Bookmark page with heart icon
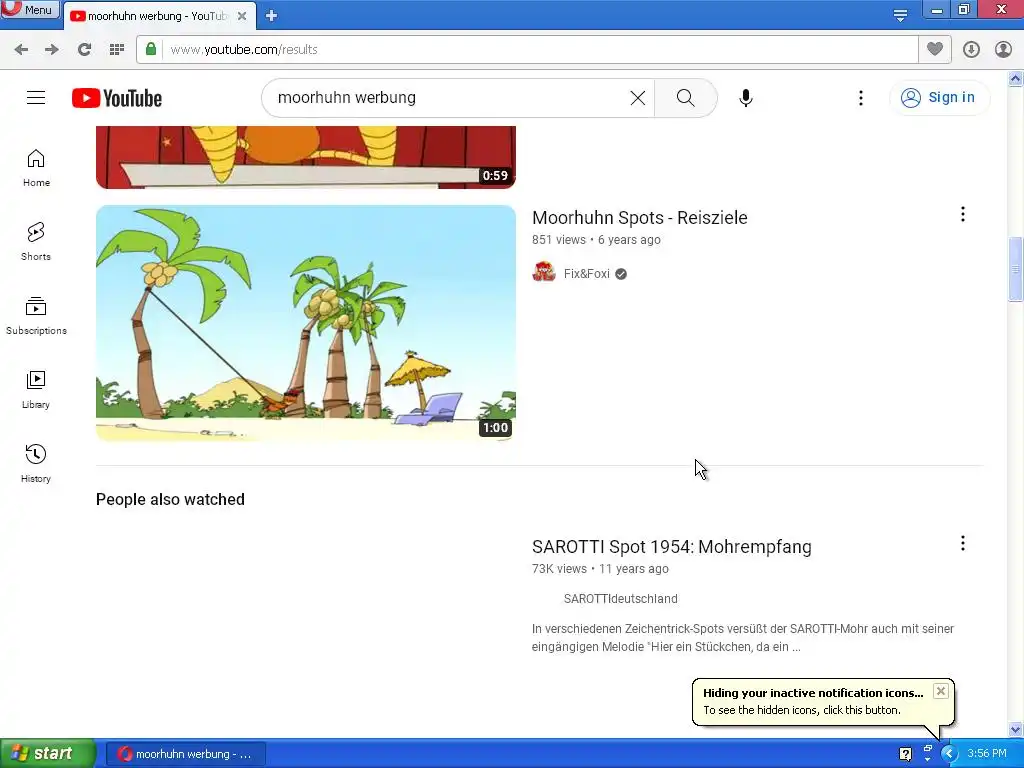The height and width of the screenshot is (768, 1024). tap(935, 49)
